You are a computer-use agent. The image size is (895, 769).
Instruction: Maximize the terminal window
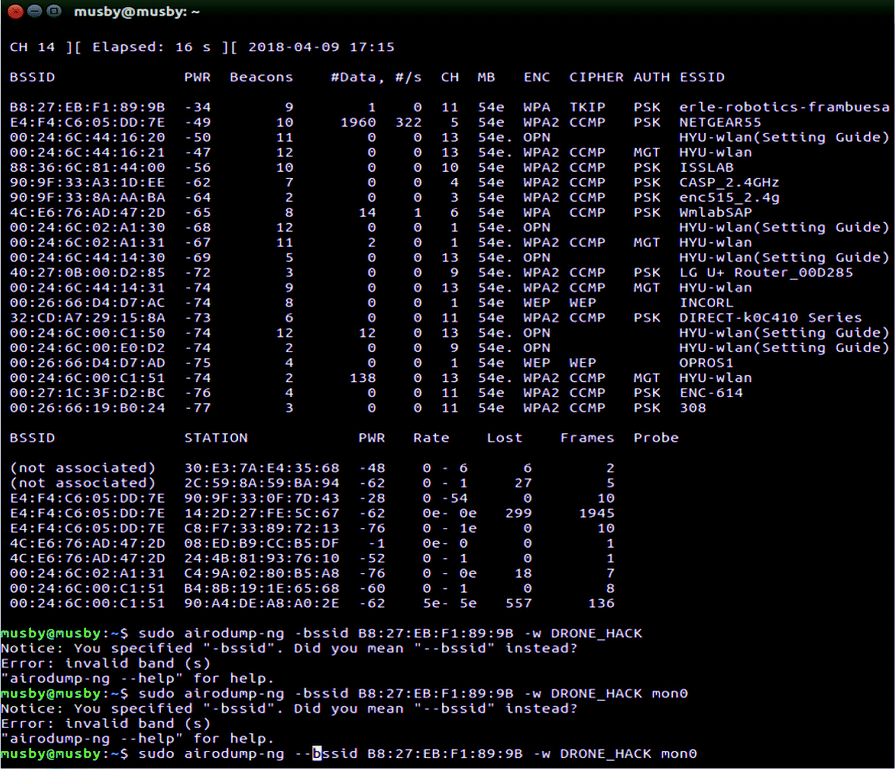(54, 11)
